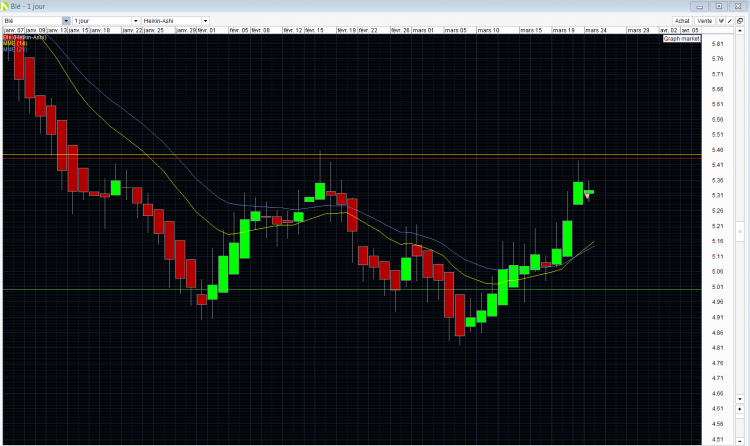Select the MME (14) indicator label

15,44
